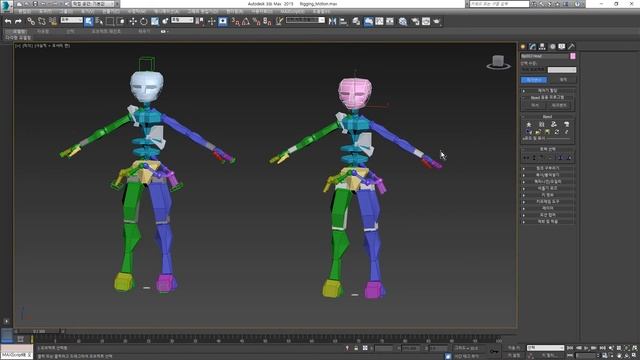
Task: Click the time slider handle
Action: pyautogui.click(x=39, y=331)
